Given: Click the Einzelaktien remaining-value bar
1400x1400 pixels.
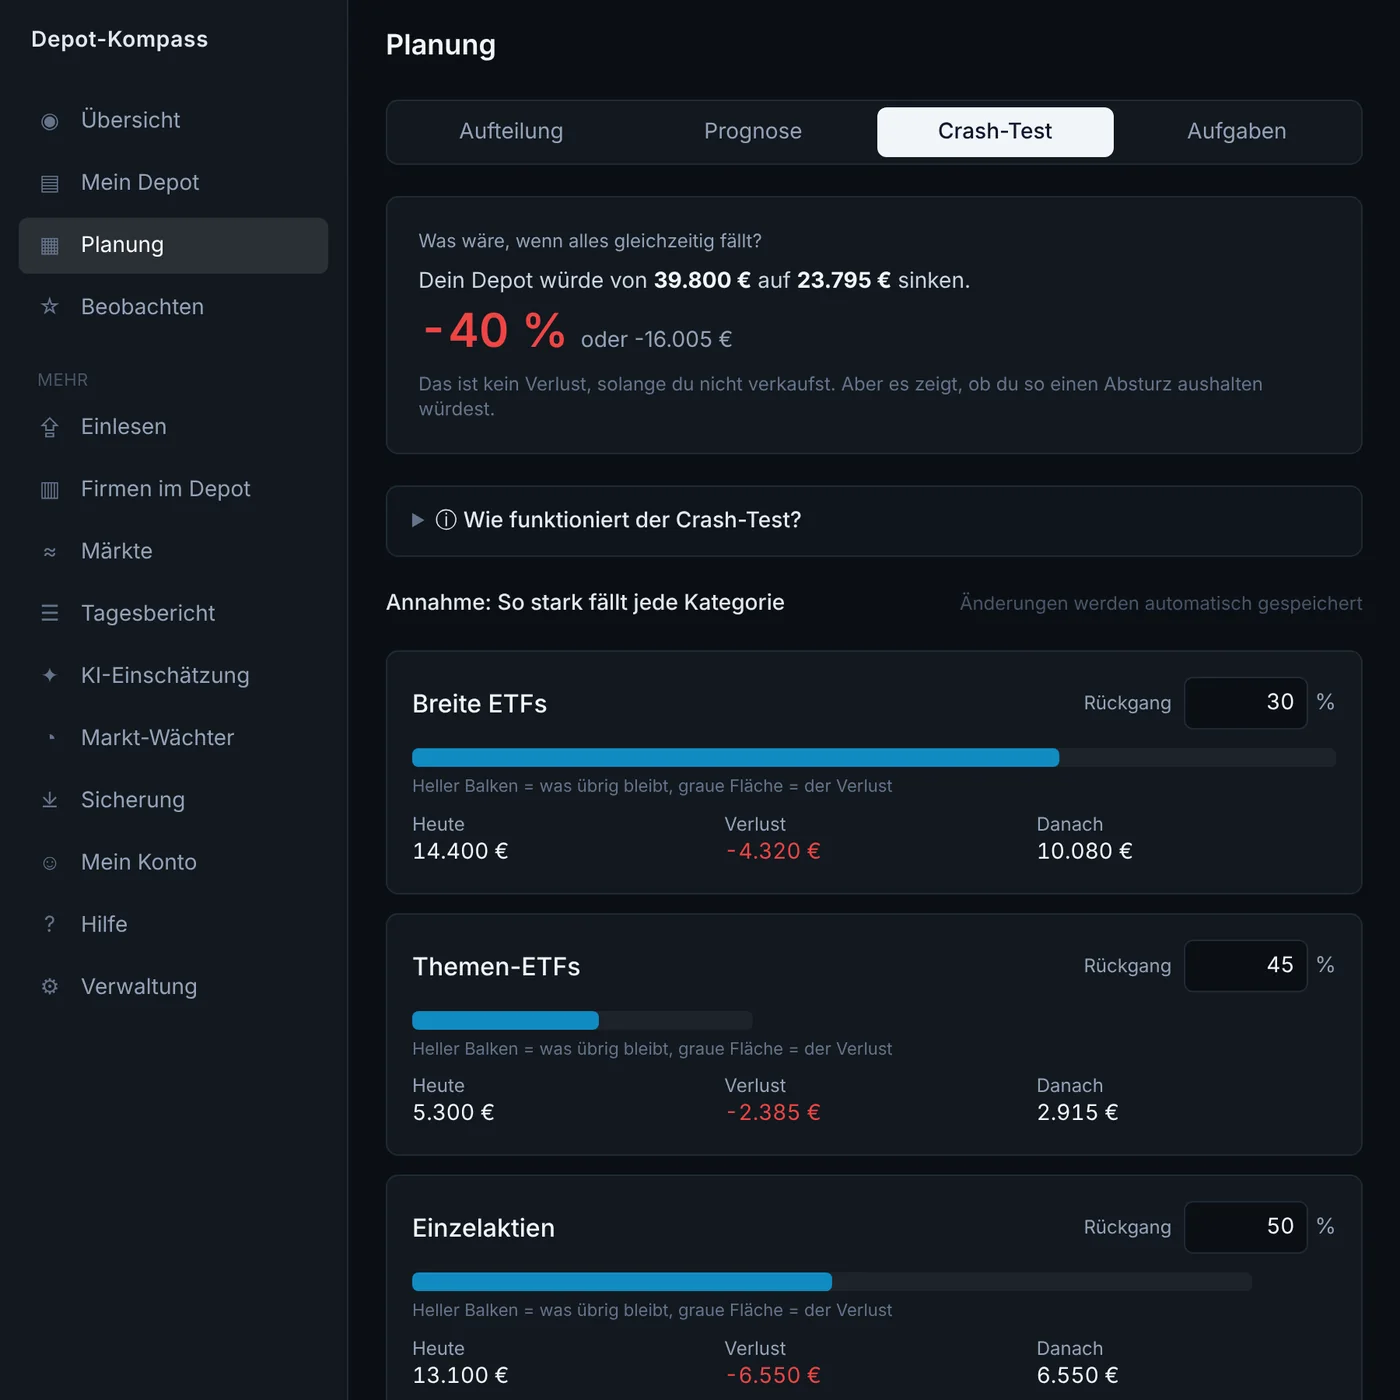Looking at the screenshot, I should click(x=622, y=1282).
